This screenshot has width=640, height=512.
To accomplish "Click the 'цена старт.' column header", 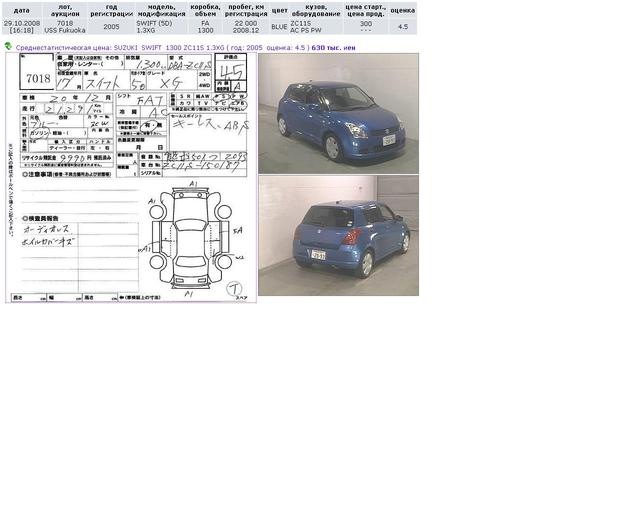I will coord(366,11).
